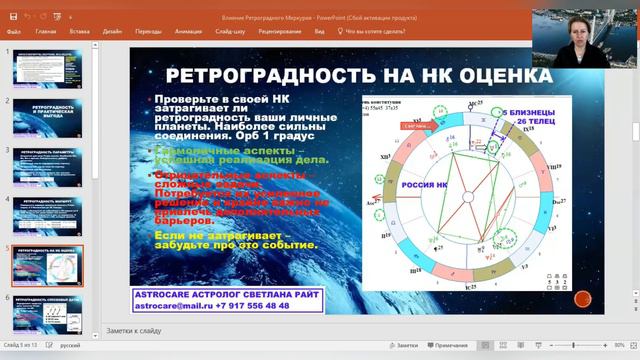Click the '26 ТЕЛЕЦ' label on chart
This screenshot has width=640, height=360.
(536, 121)
